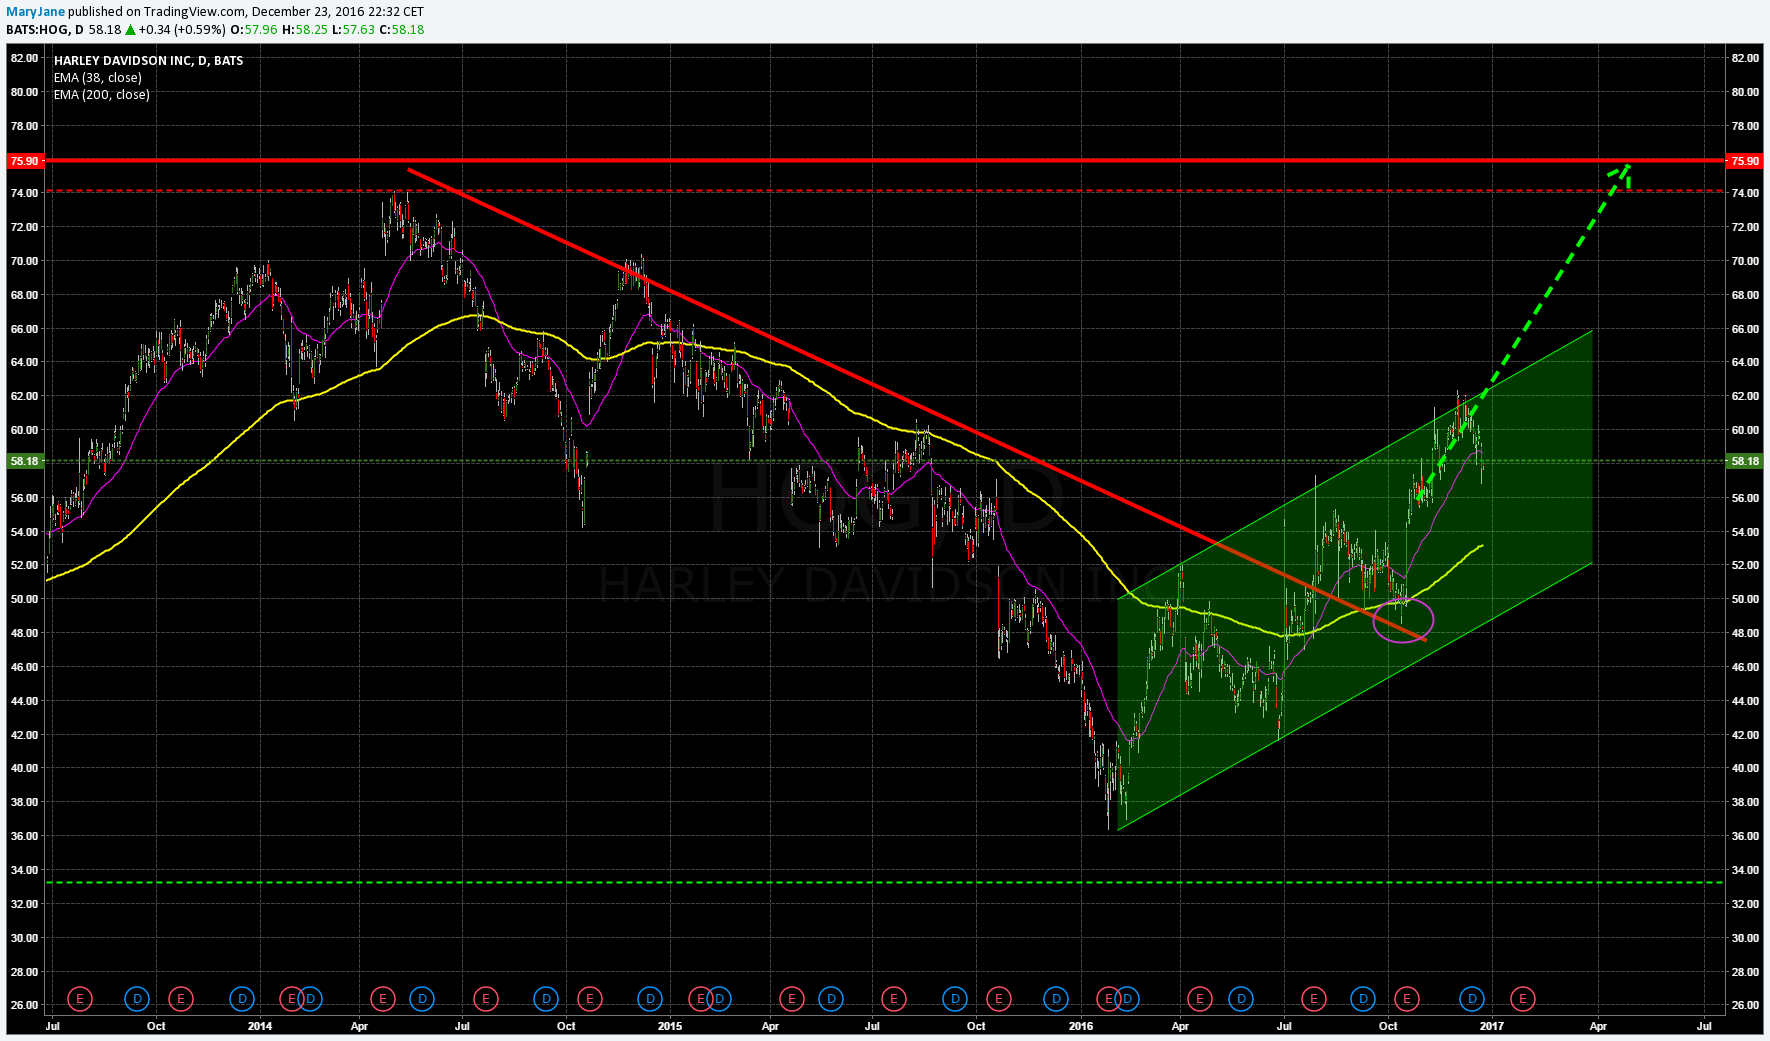The width and height of the screenshot is (1770, 1041).
Task: Click the E earnings marker just after Jul 2015
Action: tap(893, 998)
